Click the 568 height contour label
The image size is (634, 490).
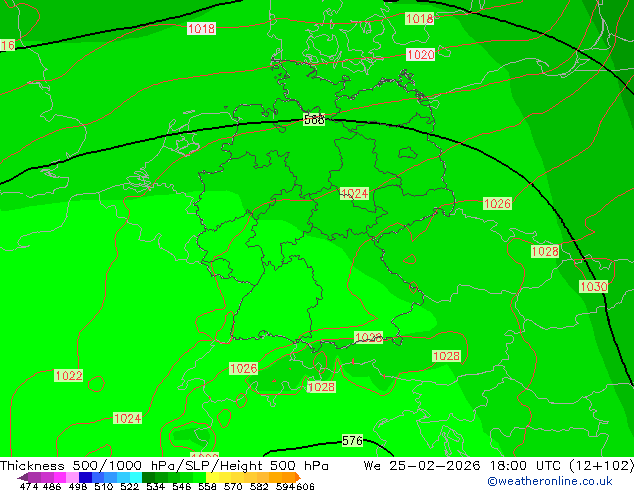coord(314,120)
